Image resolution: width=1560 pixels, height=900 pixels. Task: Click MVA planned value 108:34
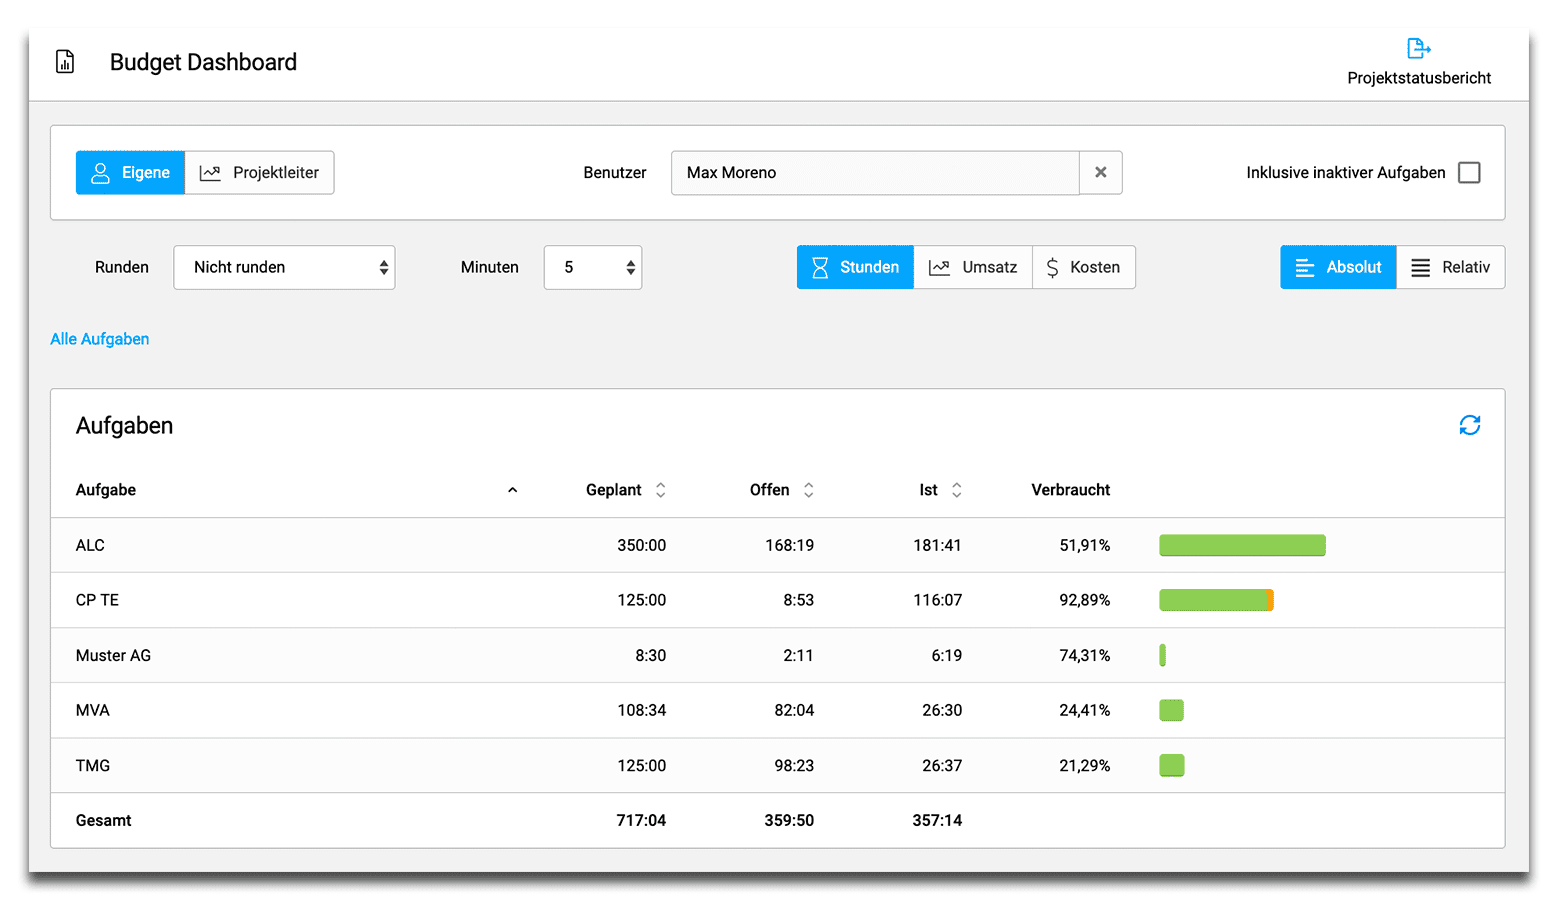641,710
